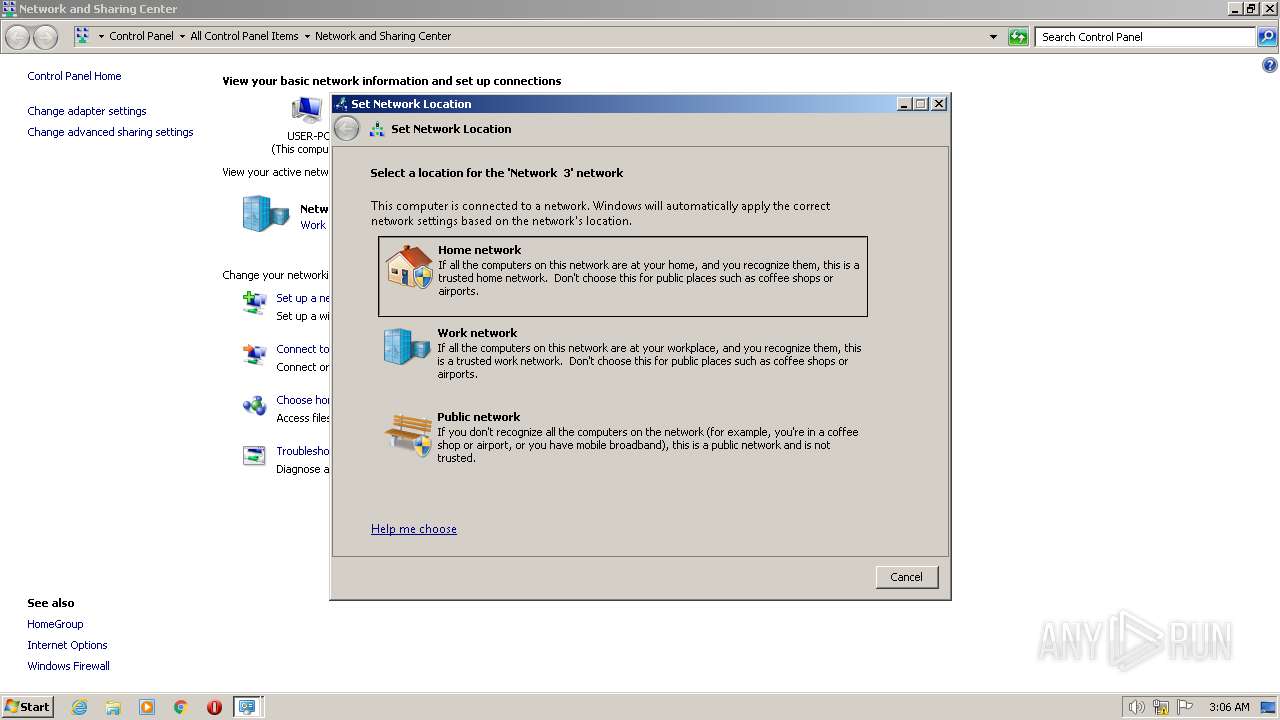Click the USER-PC computer icon
This screenshot has width=1280, height=720.
coord(306,110)
